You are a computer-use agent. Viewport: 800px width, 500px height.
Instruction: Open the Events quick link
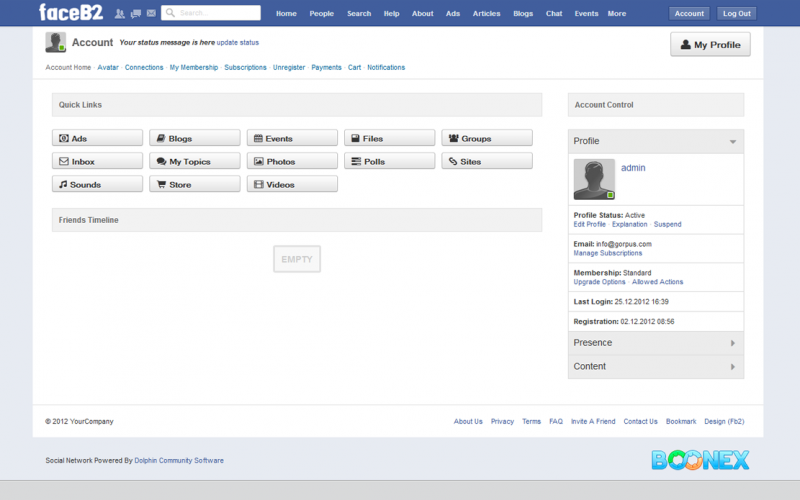292,138
